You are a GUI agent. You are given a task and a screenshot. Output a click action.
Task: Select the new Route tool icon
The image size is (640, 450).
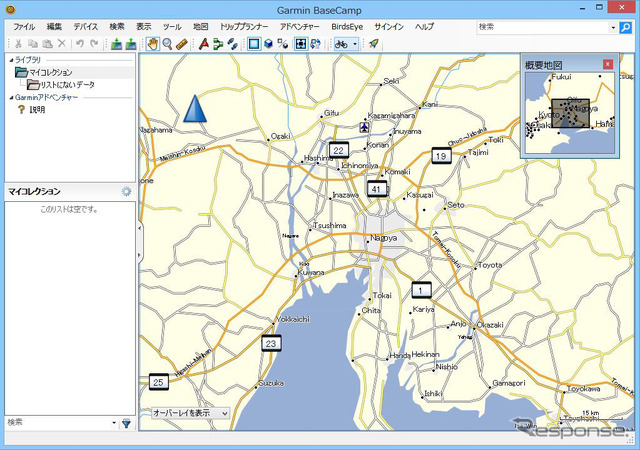pyautogui.click(x=218, y=44)
